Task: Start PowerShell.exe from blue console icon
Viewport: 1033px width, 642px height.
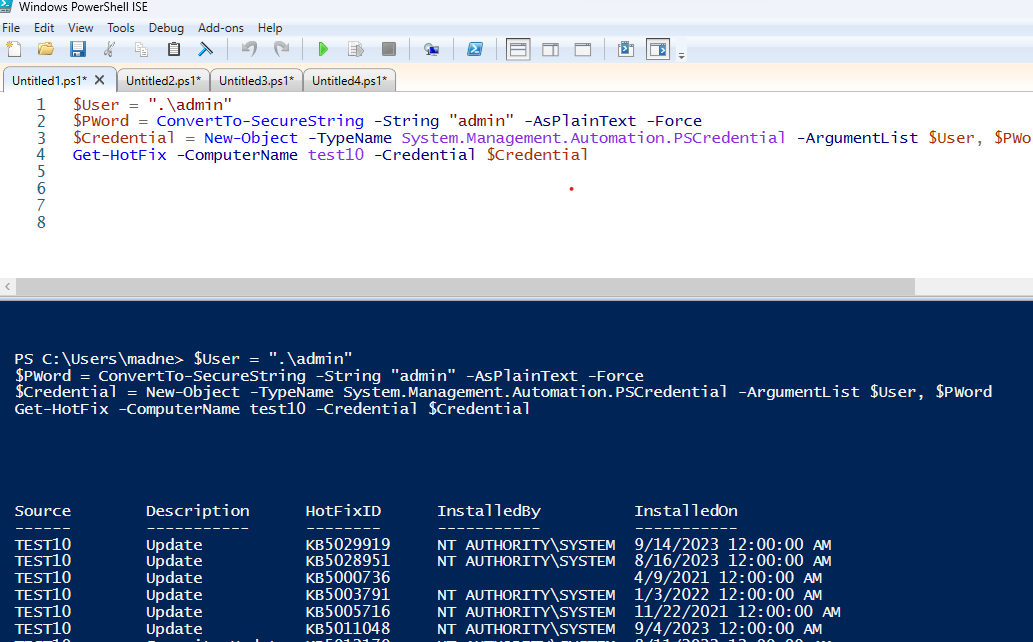Action: coord(474,49)
